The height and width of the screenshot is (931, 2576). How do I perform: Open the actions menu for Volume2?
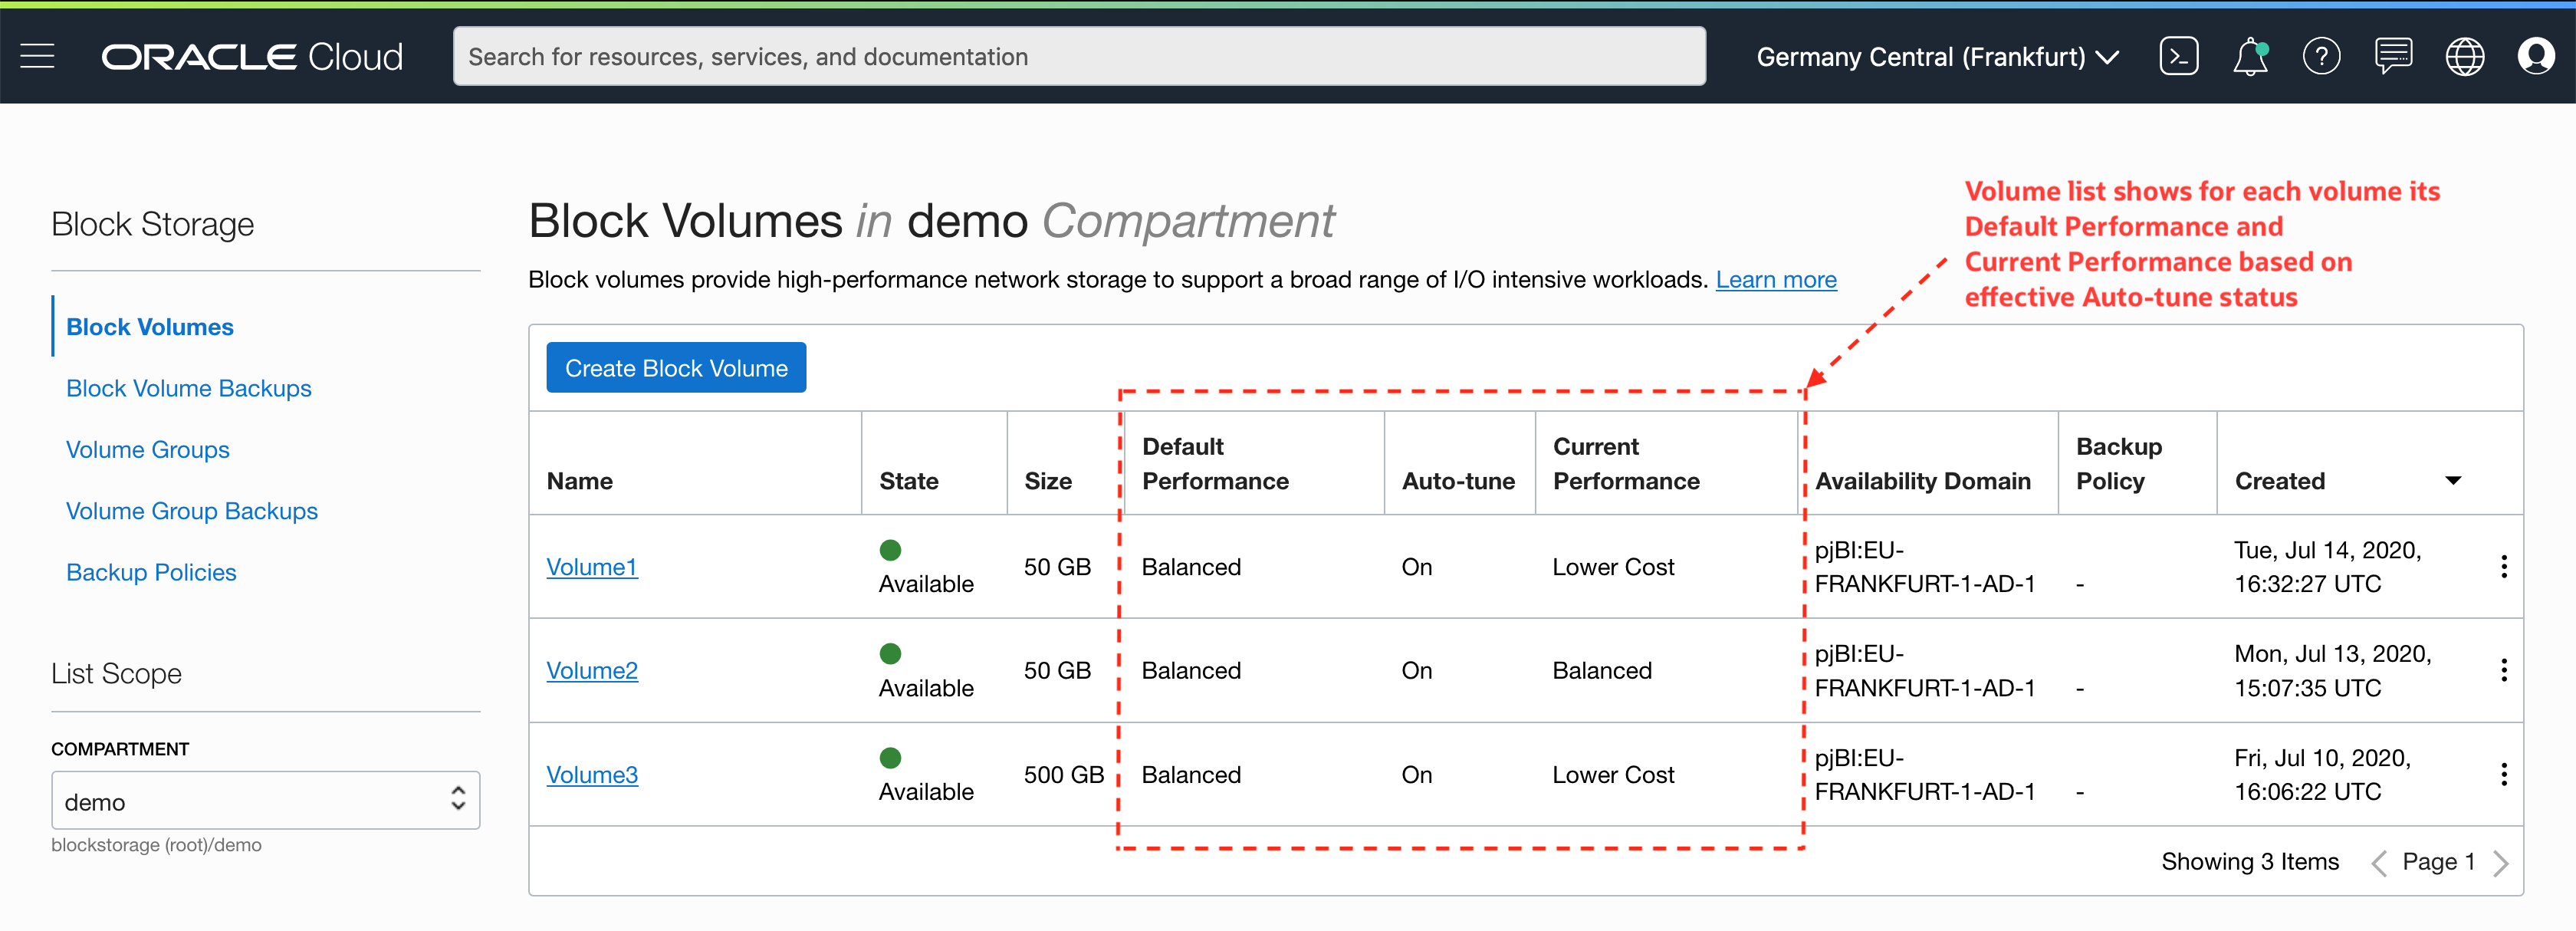point(2504,670)
